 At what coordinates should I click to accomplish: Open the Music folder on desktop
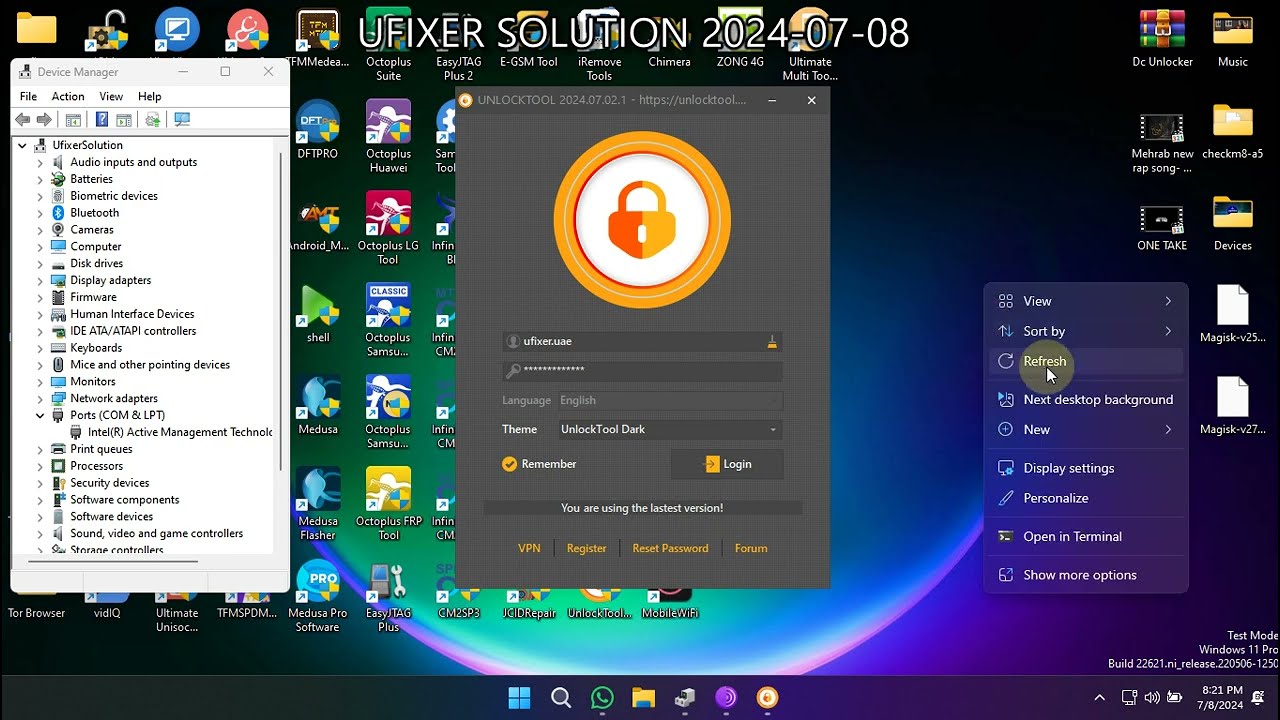pos(1233,38)
